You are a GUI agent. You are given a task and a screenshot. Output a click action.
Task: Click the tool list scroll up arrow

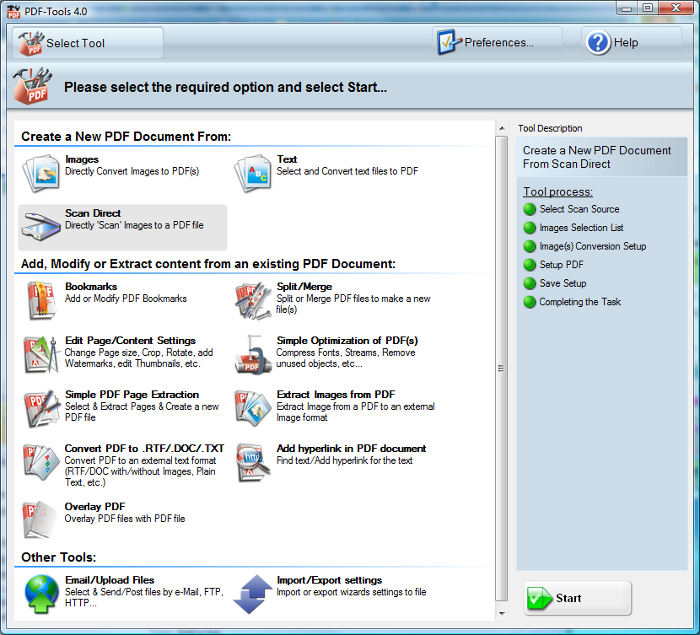[502, 129]
